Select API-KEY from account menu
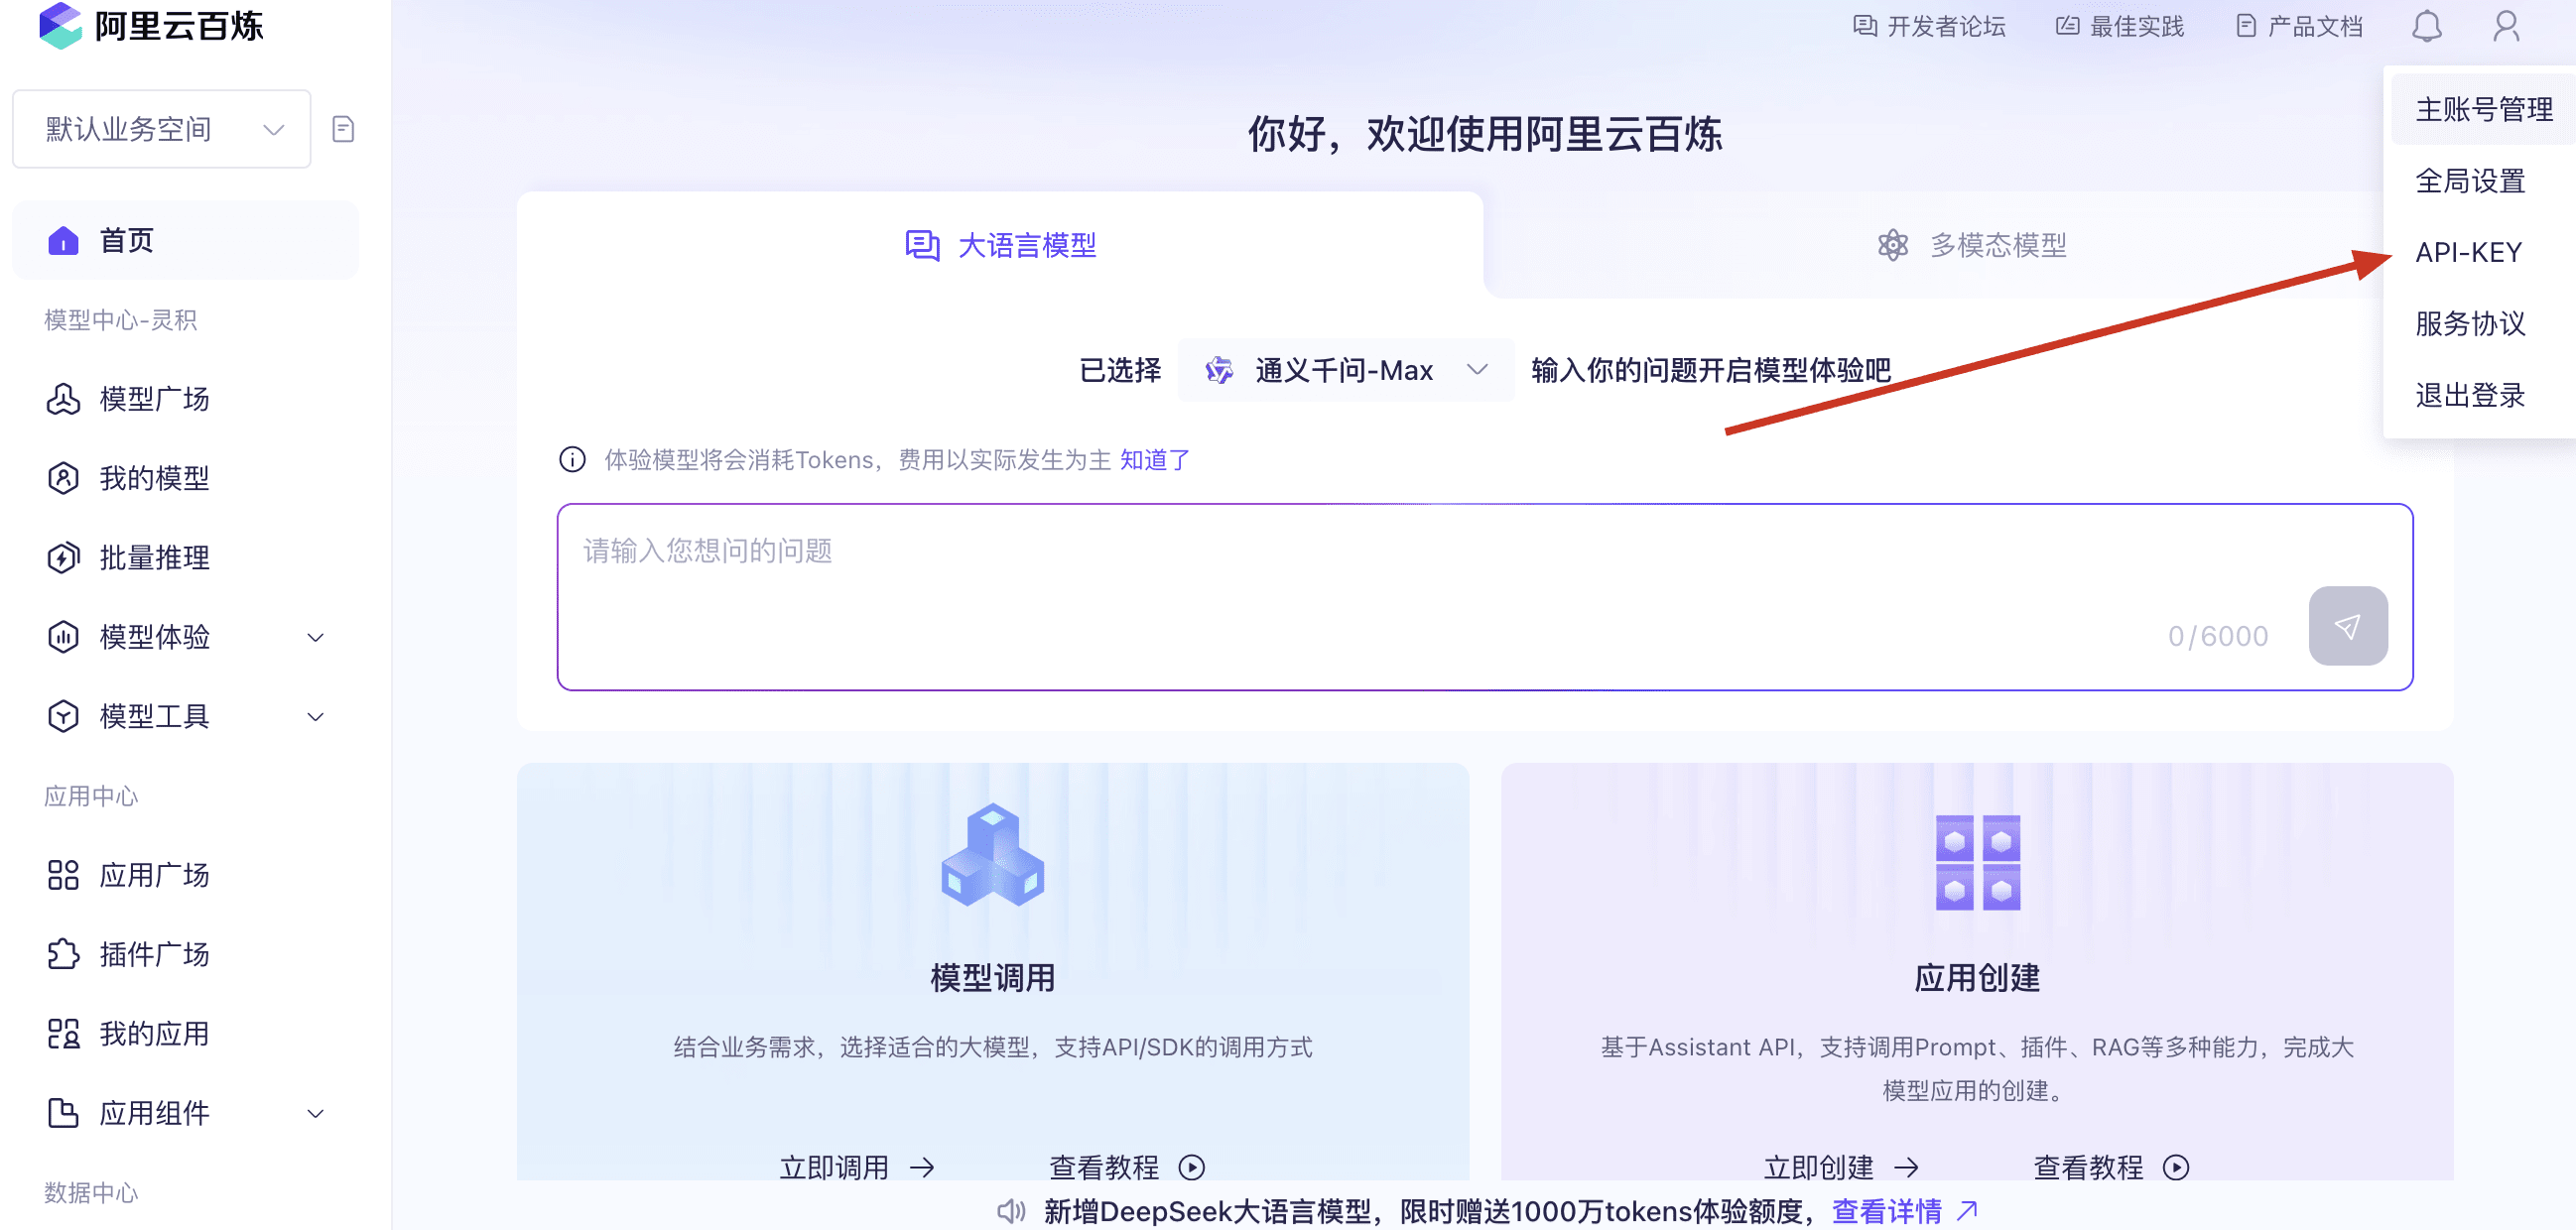The width and height of the screenshot is (2576, 1230). tap(2468, 252)
